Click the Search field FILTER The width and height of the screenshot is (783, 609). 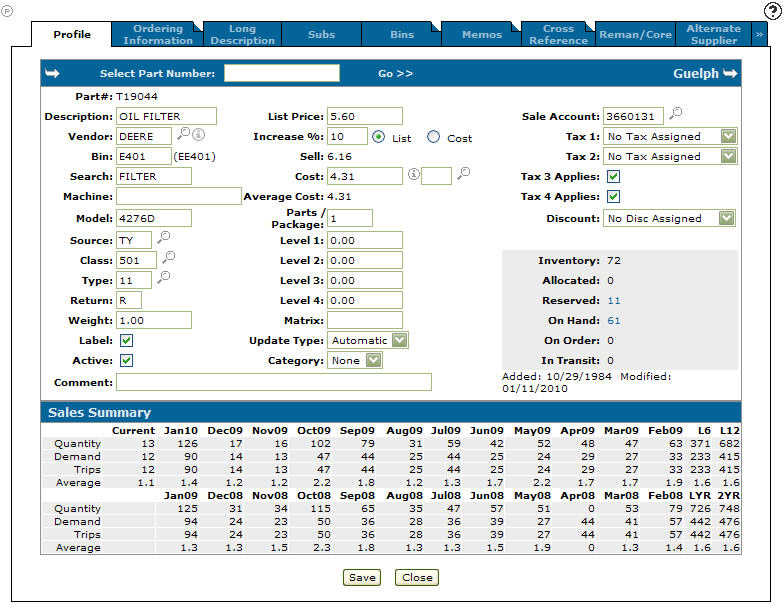pos(154,176)
